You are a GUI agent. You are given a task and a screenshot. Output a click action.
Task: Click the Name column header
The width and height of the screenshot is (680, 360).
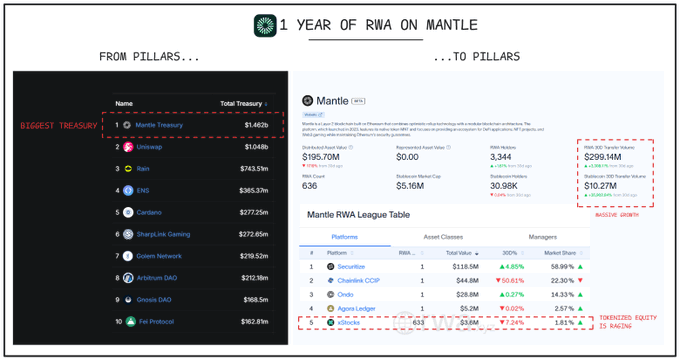124,104
